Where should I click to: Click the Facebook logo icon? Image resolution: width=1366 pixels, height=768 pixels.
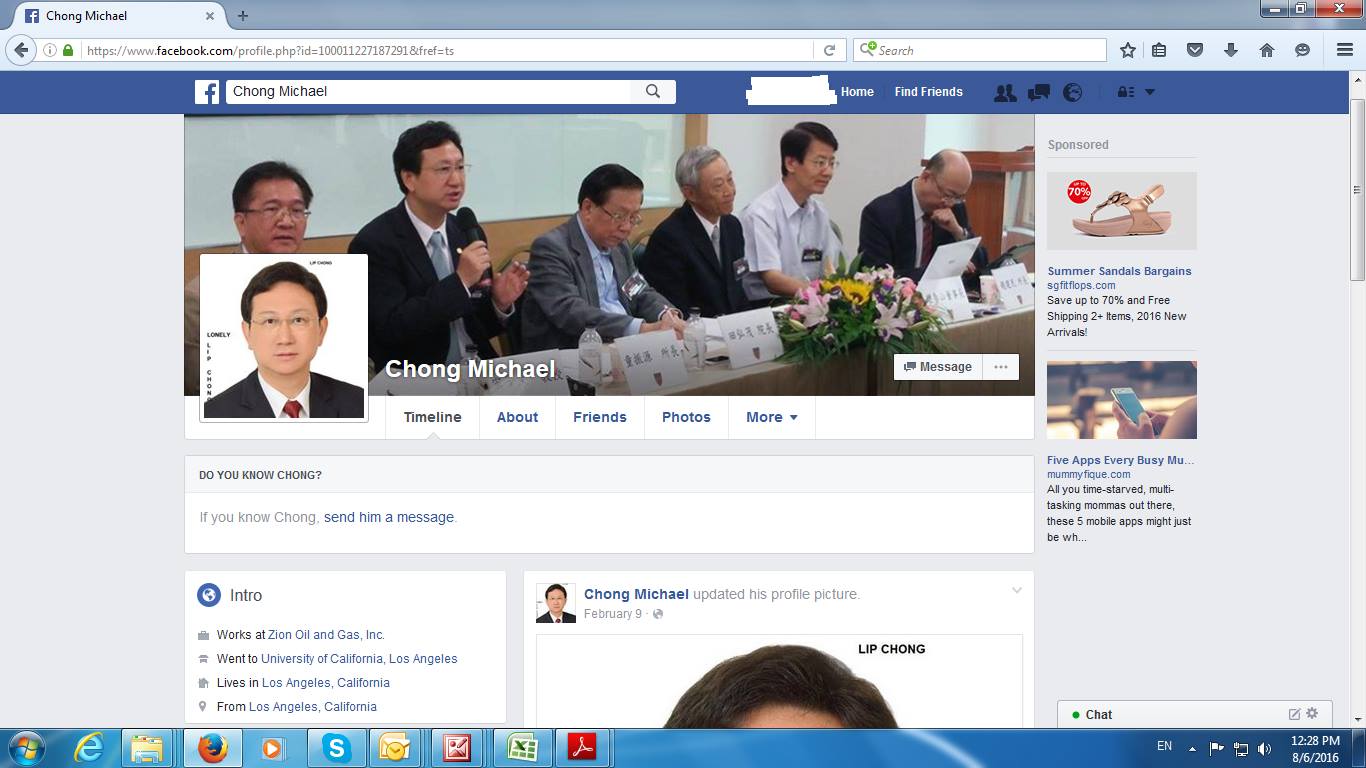tap(207, 92)
